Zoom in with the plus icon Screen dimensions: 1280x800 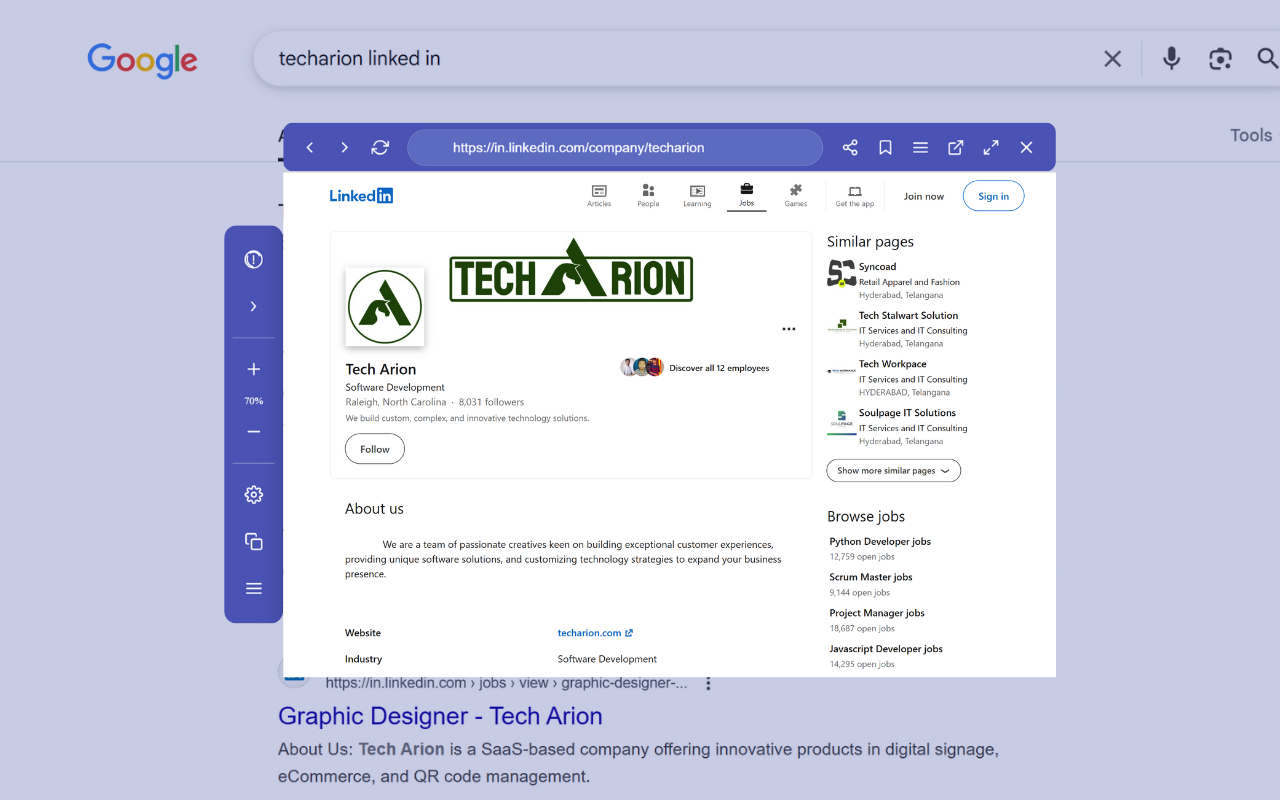click(x=254, y=370)
